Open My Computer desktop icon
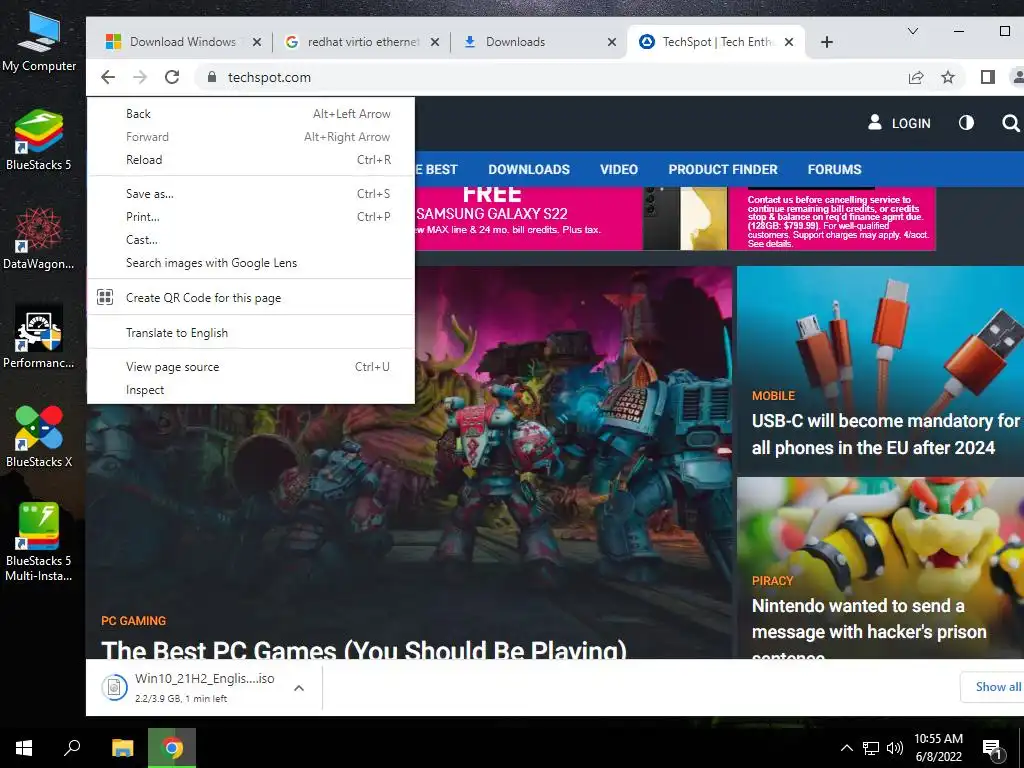The height and width of the screenshot is (768, 1024). pyautogui.click(x=39, y=42)
